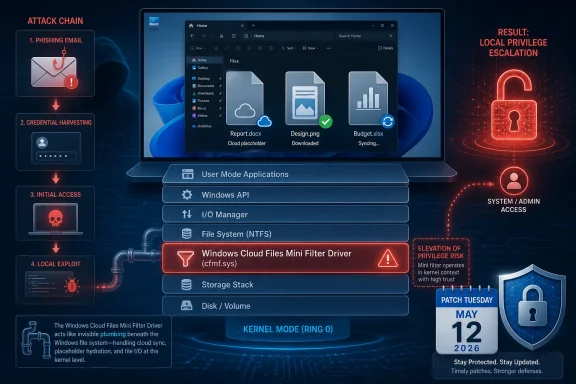
Task: Click the "ATTACK CHAIN" heading
Action: [55, 21]
